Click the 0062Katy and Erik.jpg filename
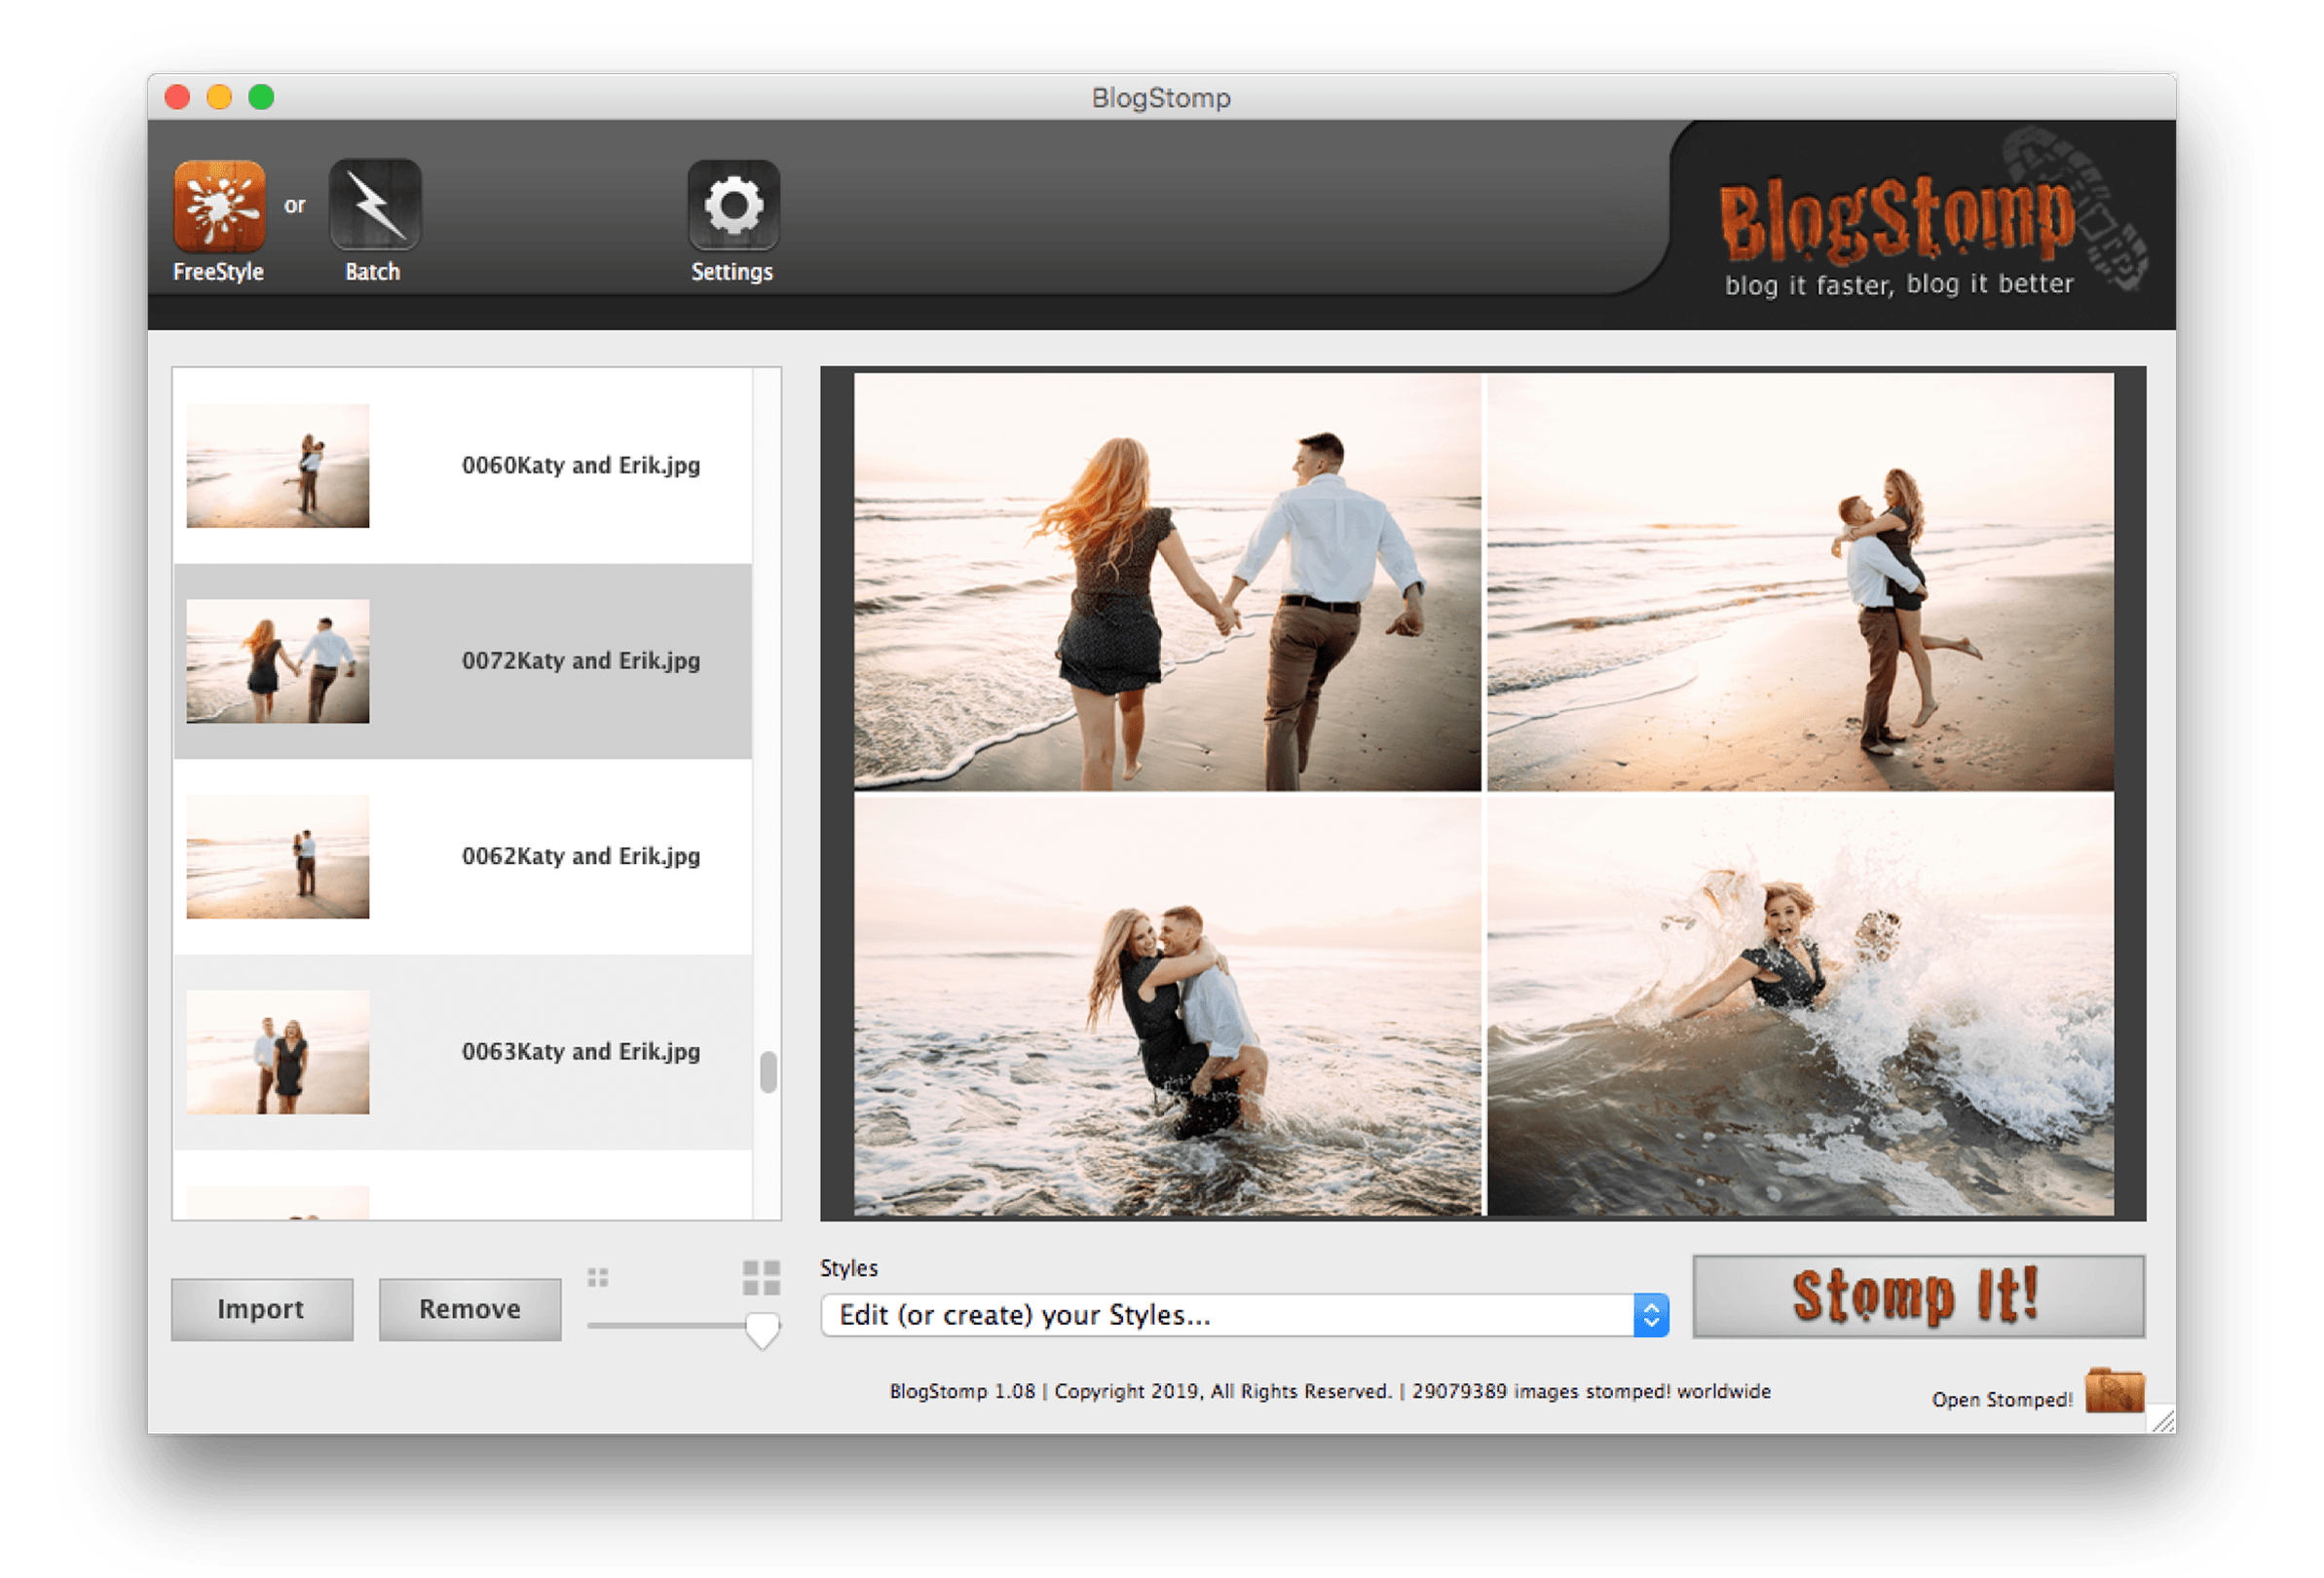The image size is (2324, 1578). coord(581,857)
